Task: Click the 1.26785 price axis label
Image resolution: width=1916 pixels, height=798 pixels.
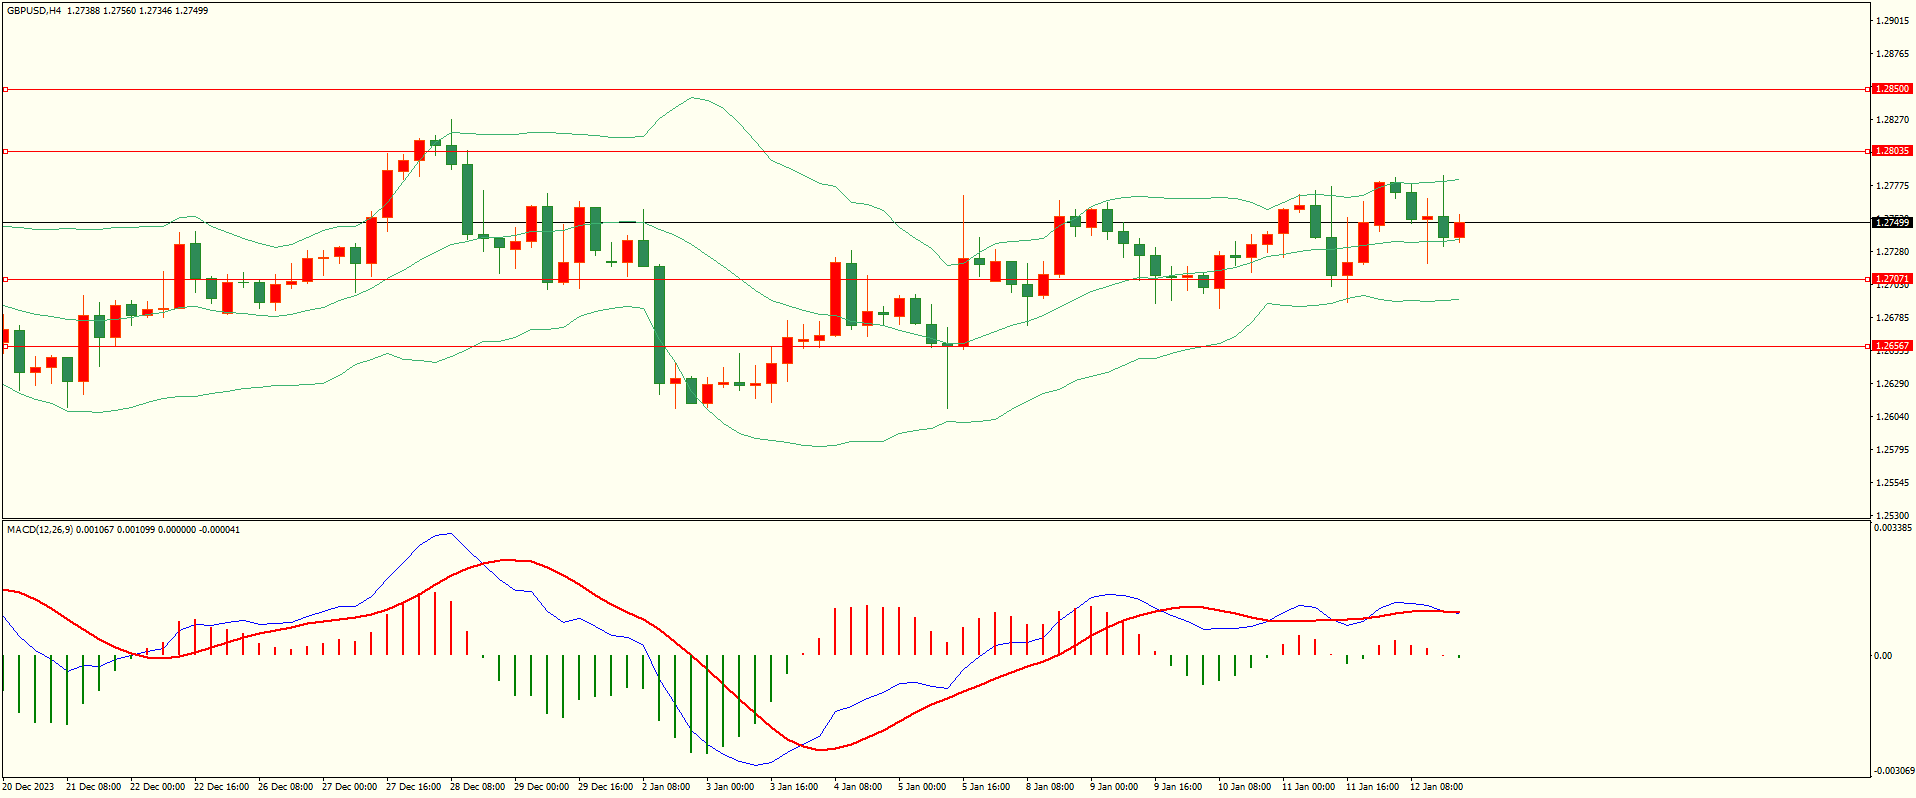Action: pos(1893,318)
